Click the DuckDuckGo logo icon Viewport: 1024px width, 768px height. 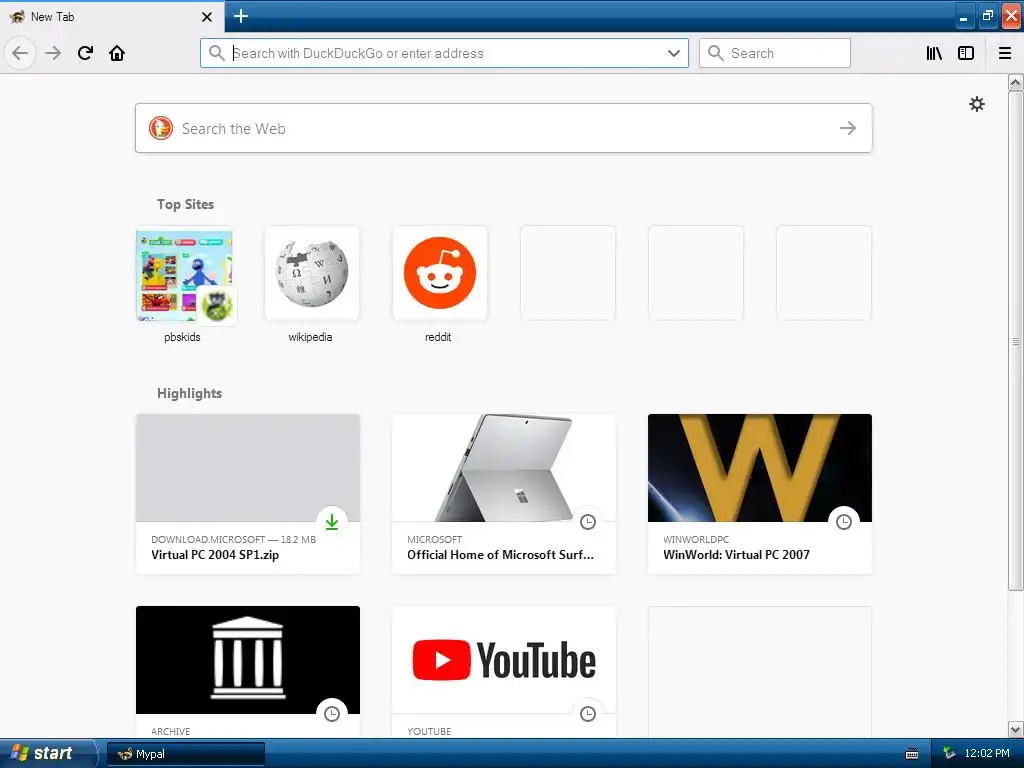tap(161, 128)
